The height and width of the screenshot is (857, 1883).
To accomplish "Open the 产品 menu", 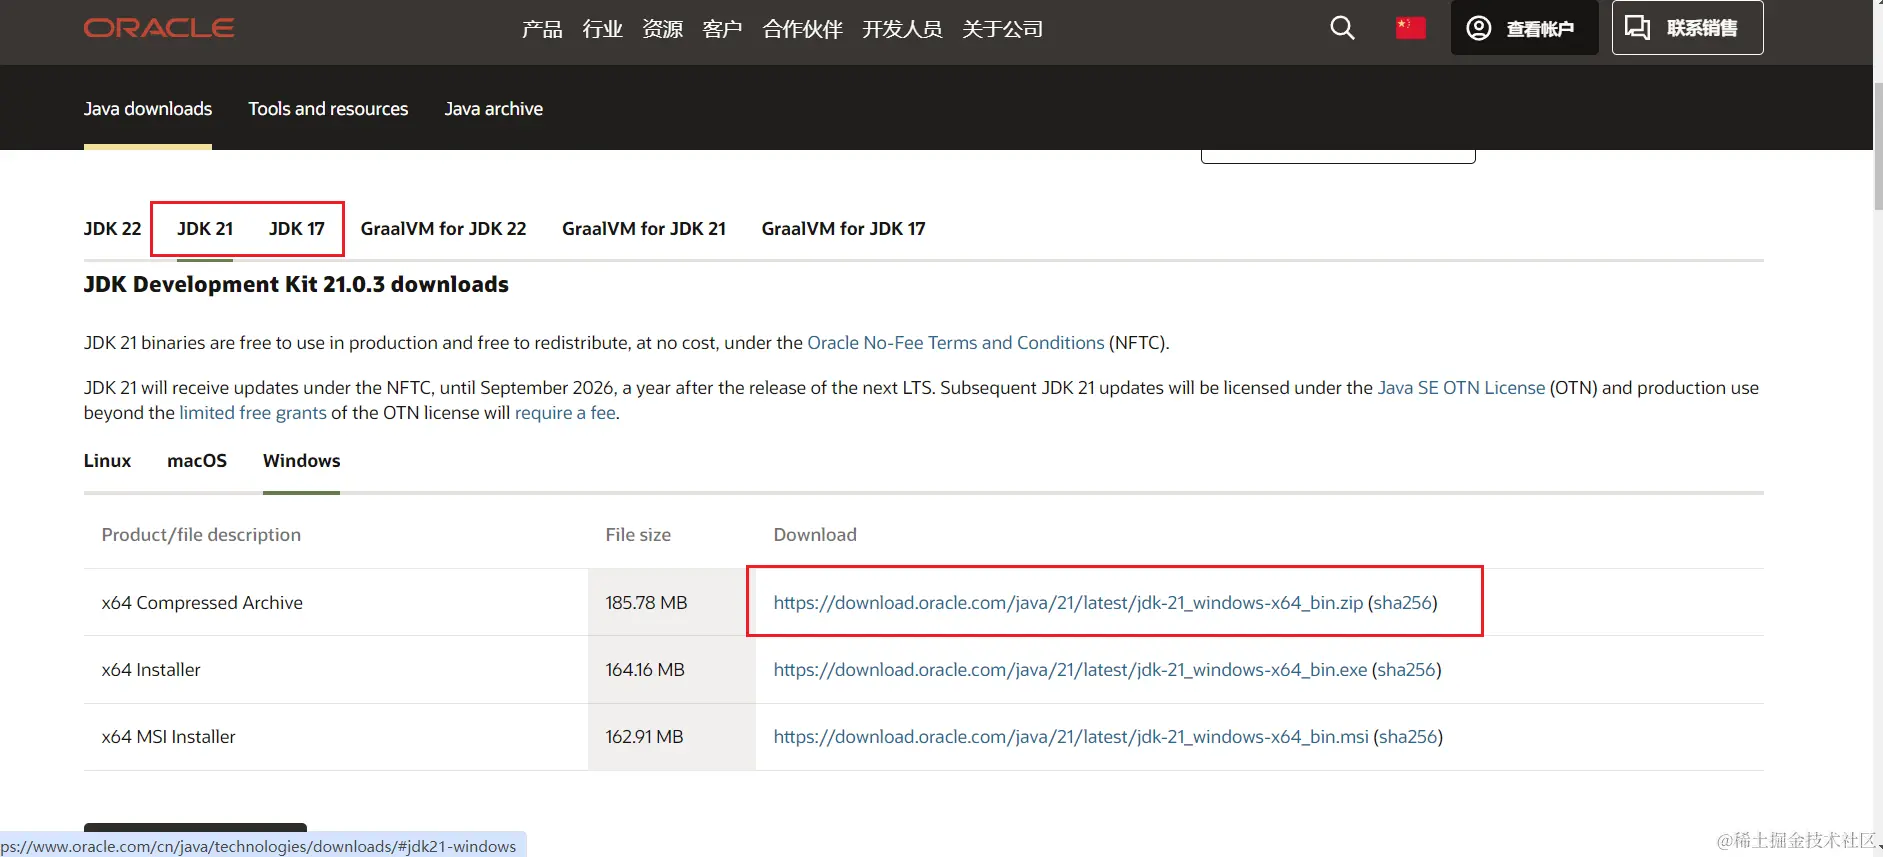I will 542,29.
